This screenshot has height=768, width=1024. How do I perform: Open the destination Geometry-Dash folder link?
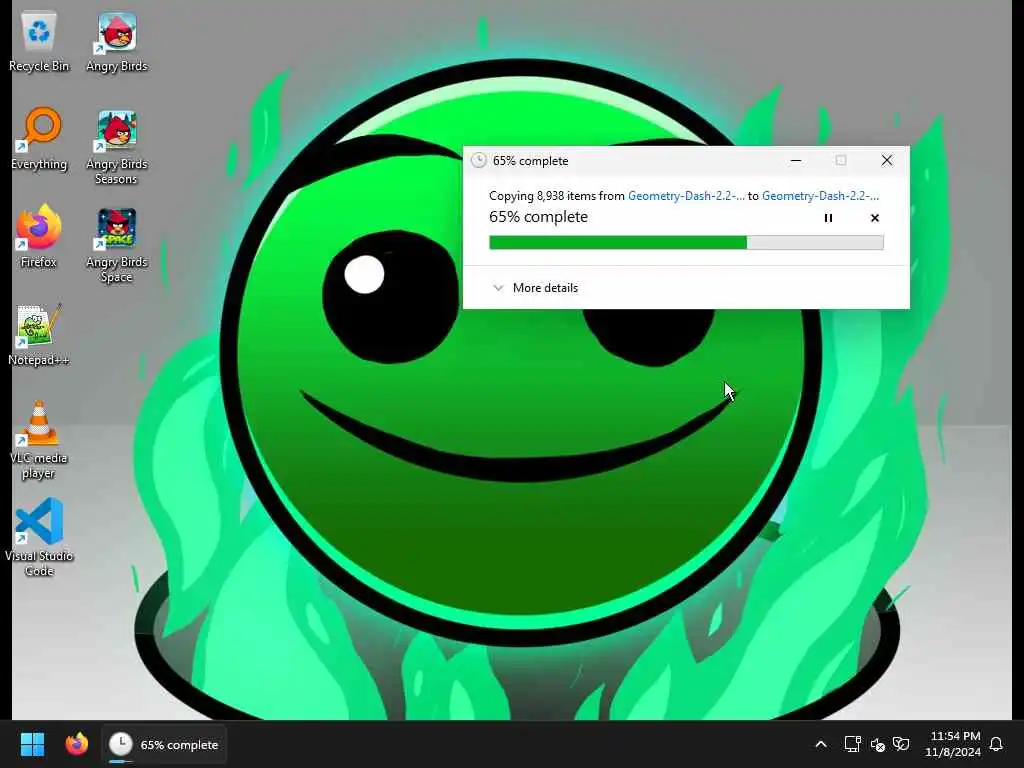tap(820, 196)
